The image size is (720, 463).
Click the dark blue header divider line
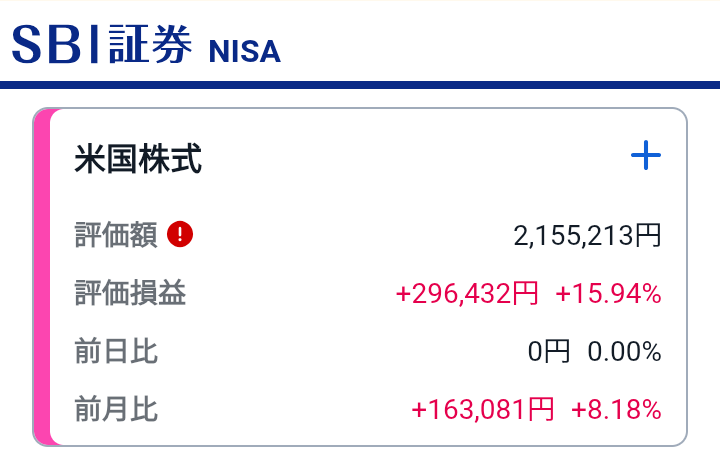[x=360, y=85]
